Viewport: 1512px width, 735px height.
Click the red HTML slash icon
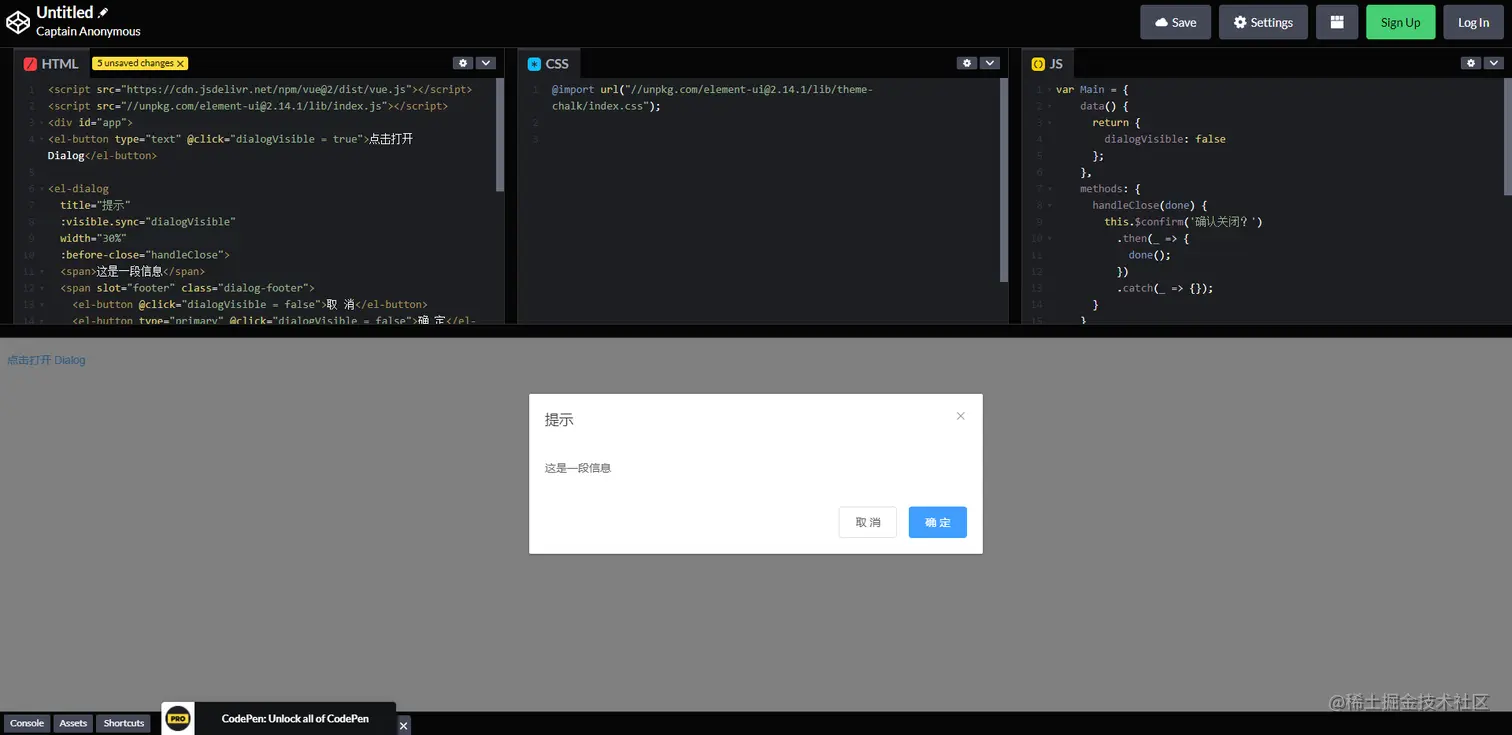[30, 64]
